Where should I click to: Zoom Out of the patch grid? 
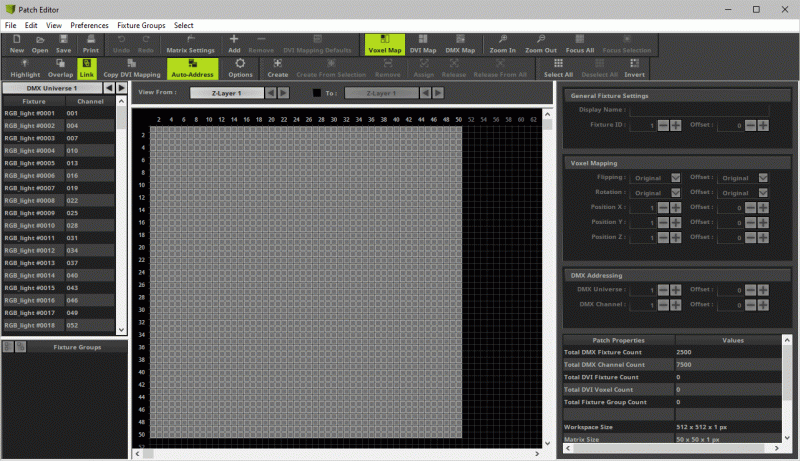[x=541, y=44]
